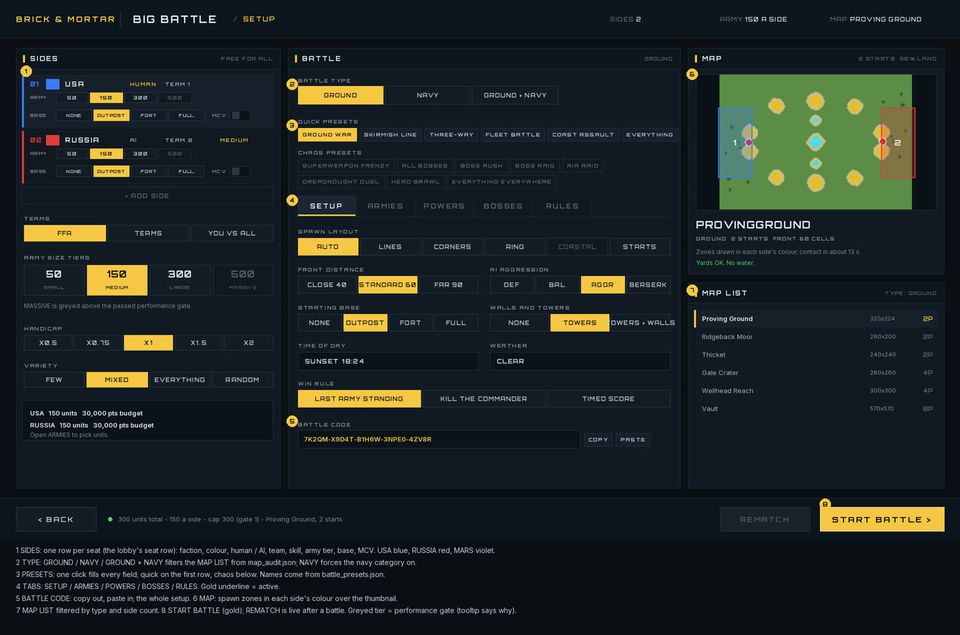Switch battle type to NAVY
960x635 pixels.
427,95
